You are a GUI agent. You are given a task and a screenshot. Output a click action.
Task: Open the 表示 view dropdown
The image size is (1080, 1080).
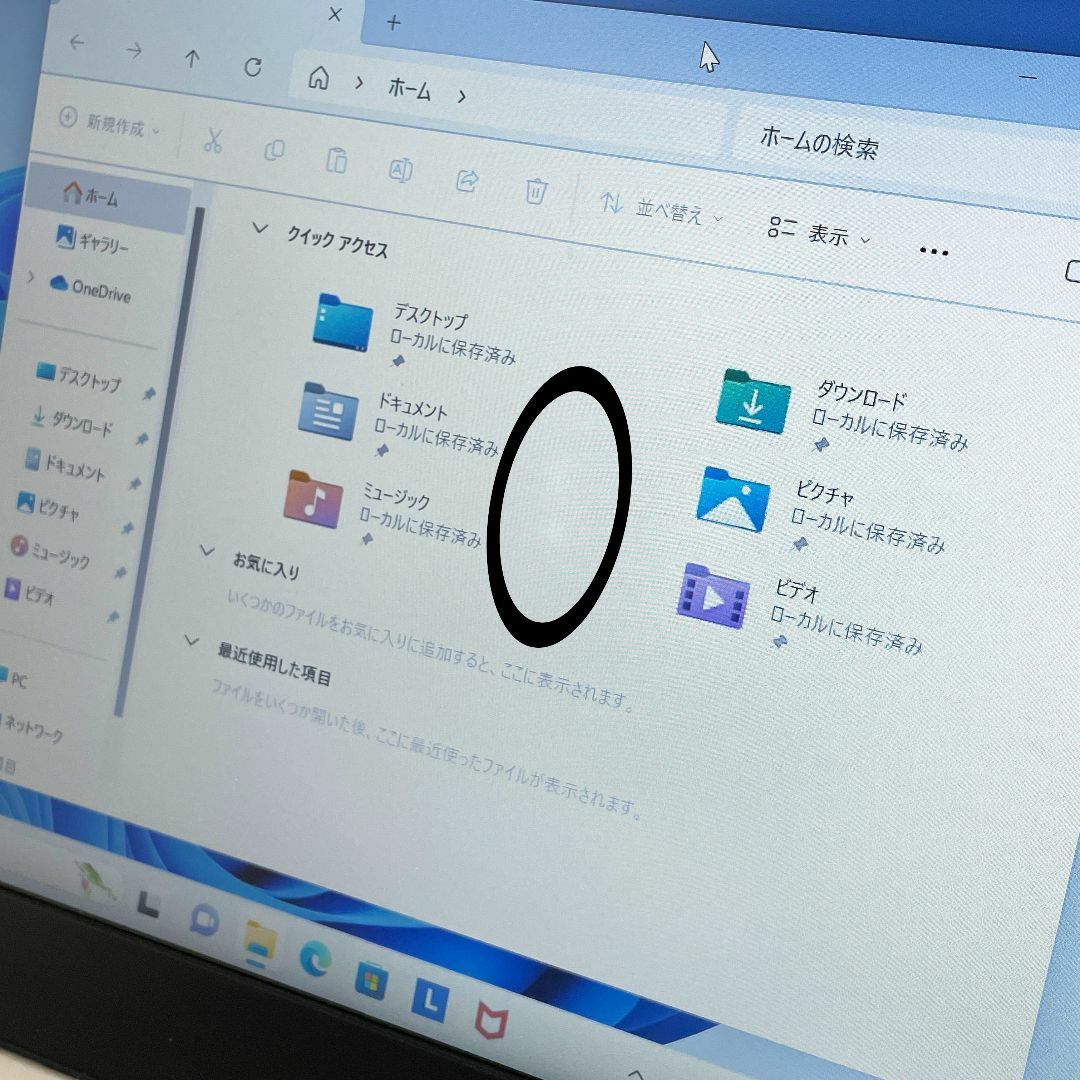pos(819,232)
